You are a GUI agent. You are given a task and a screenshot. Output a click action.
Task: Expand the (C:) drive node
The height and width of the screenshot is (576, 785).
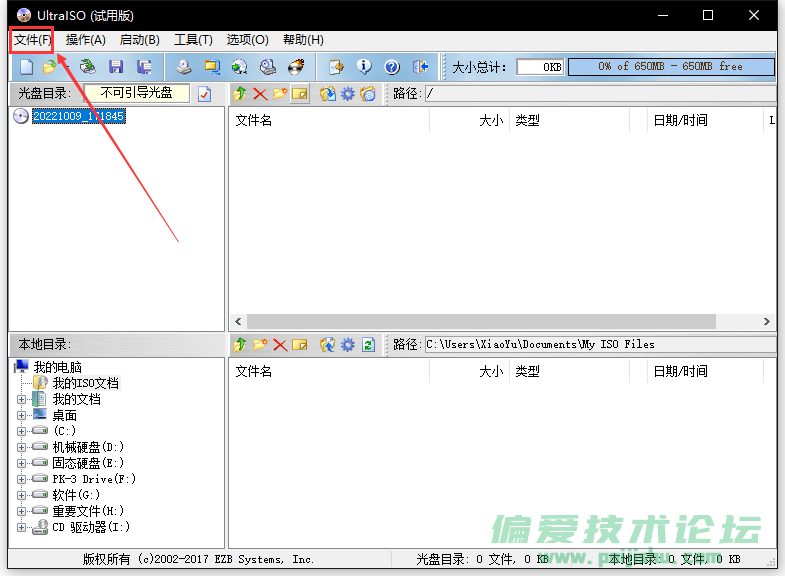pyautogui.click(x=22, y=431)
